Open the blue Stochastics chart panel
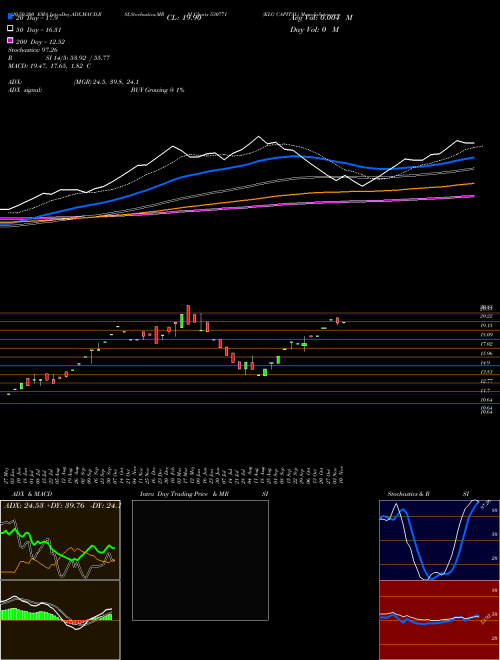This screenshot has height=660, width=500. pyautogui.click(x=439, y=540)
